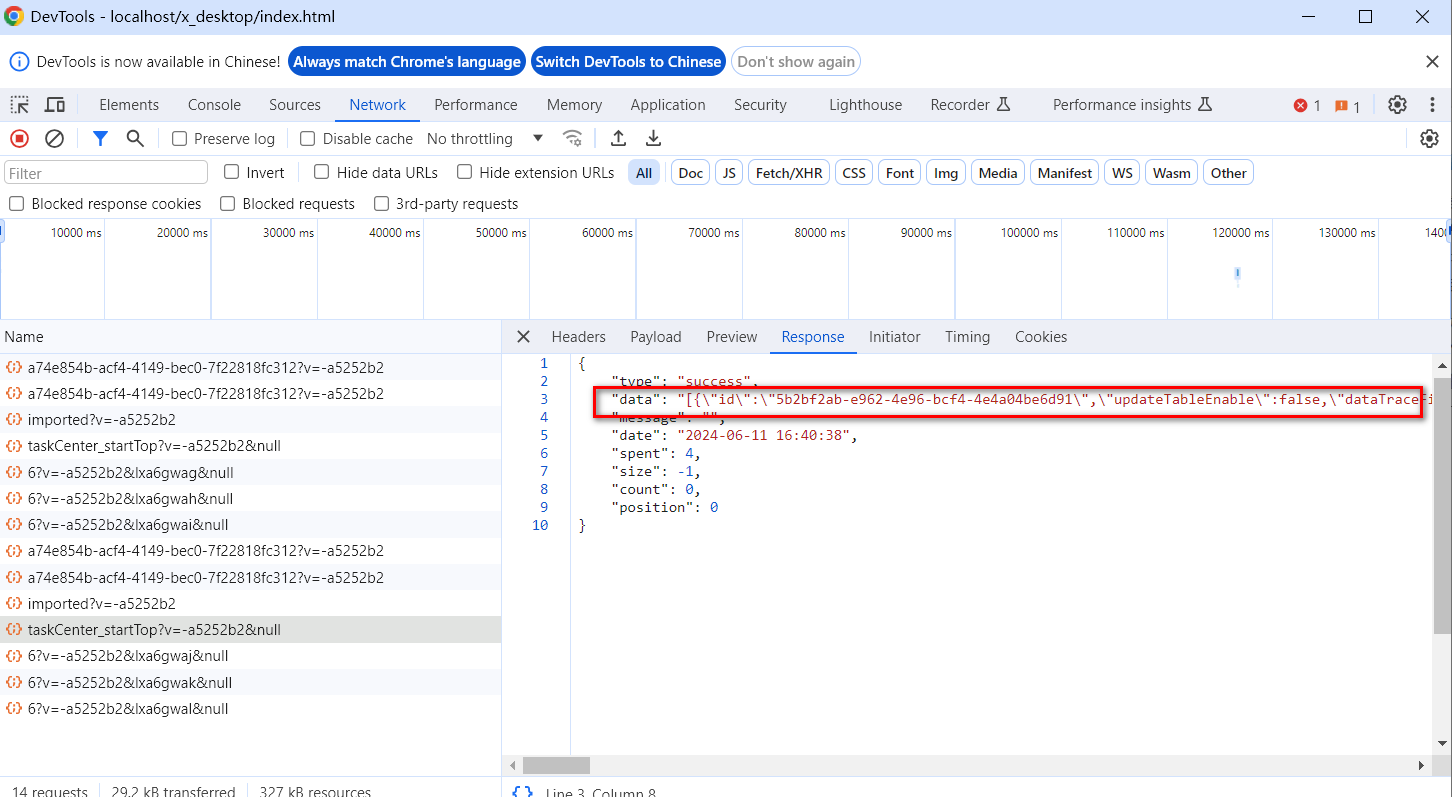The width and height of the screenshot is (1452, 797).
Task: Select the imported?v=-a5252b2 request
Action: (102, 420)
